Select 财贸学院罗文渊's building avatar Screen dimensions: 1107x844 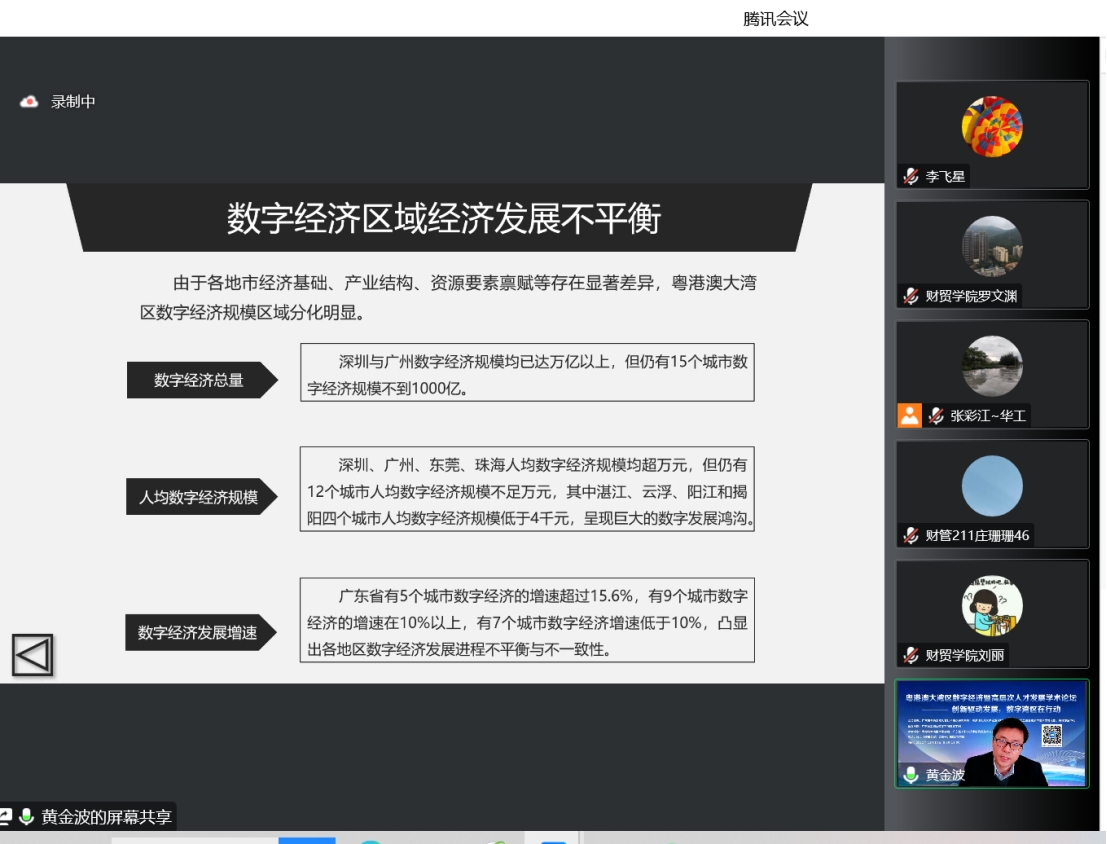coord(992,246)
